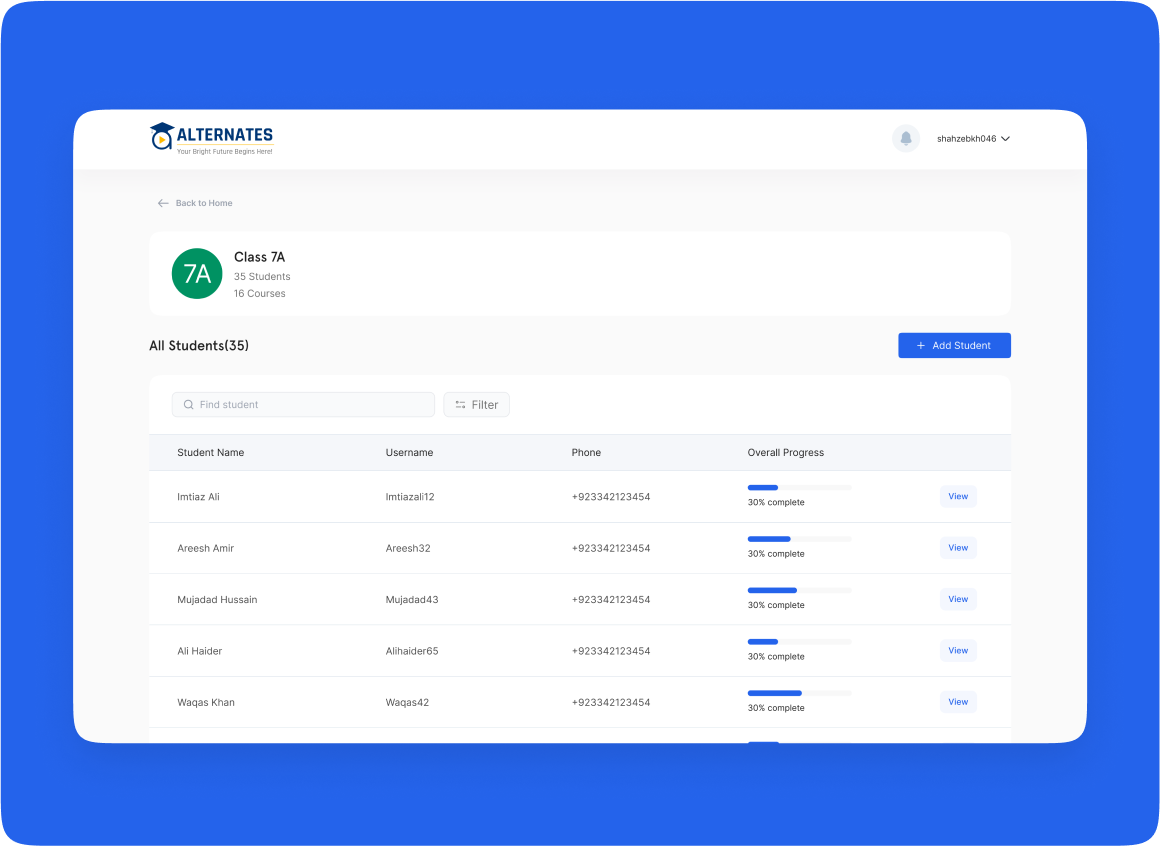The height and width of the screenshot is (846, 1160).
Task: Open the shahzebkh046 account dropdown
Action: (x=966, y=139)
